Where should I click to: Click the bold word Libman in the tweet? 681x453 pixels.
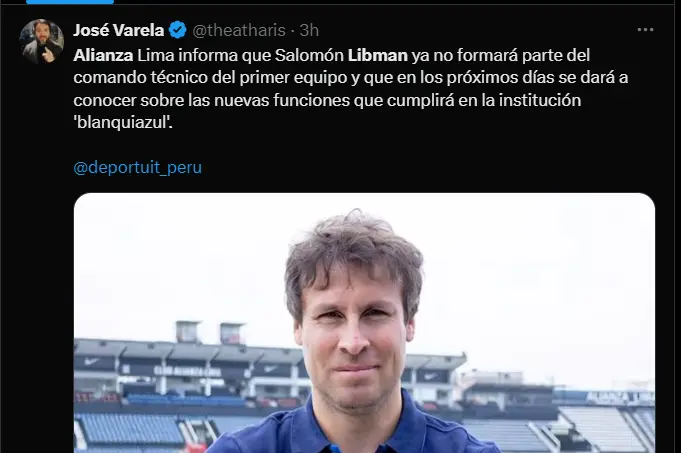(378, 55)
